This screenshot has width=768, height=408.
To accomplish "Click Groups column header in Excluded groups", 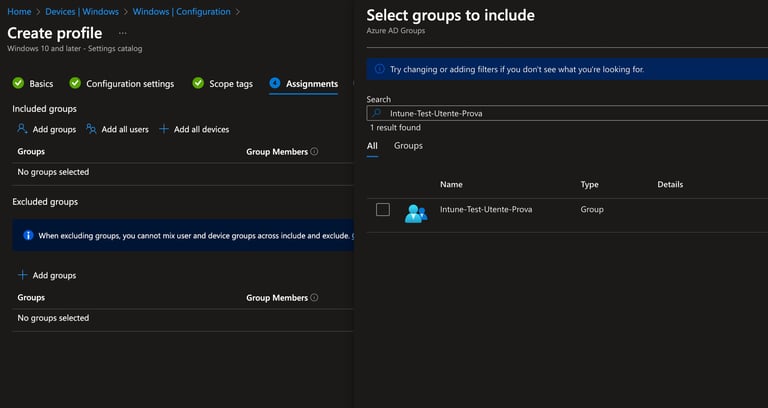I will 31,297.
